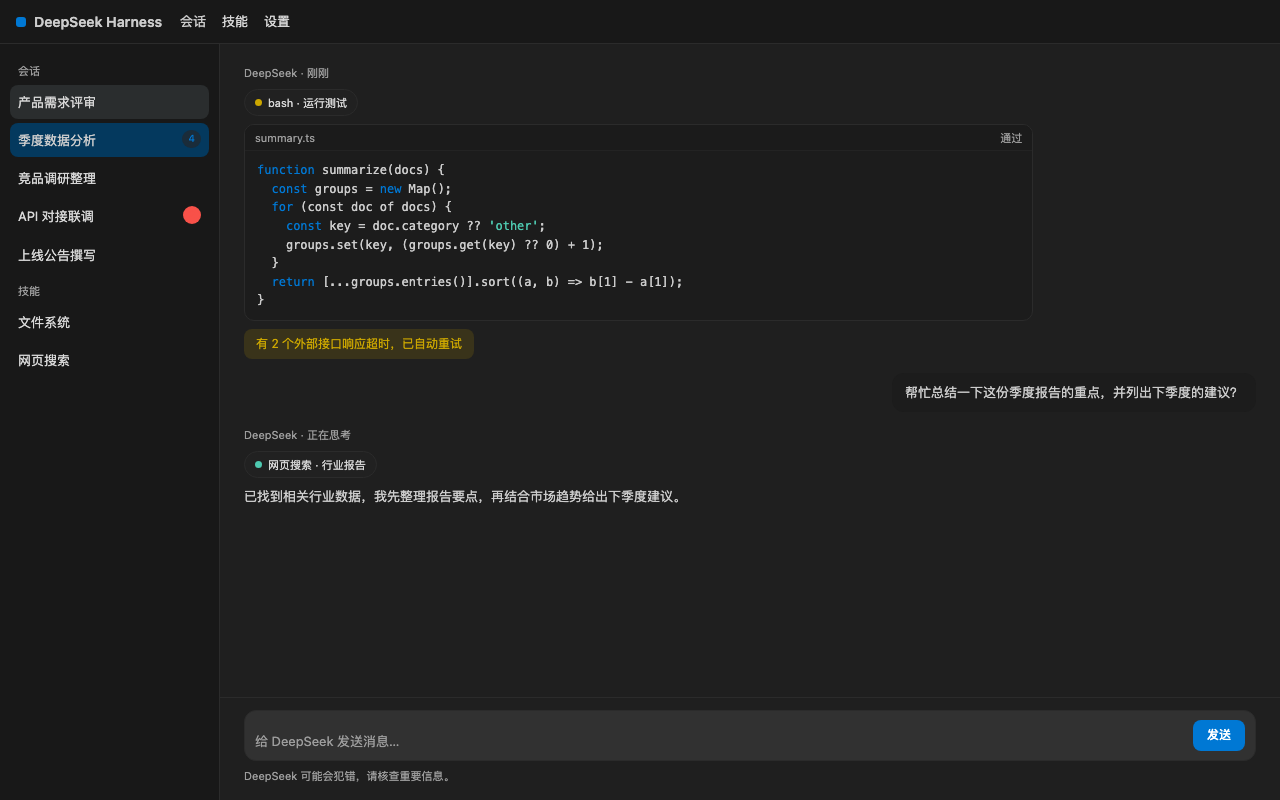Click the unread badge showing 4
This screenshot has width=1280, height=800.
(x=191, y=139)
